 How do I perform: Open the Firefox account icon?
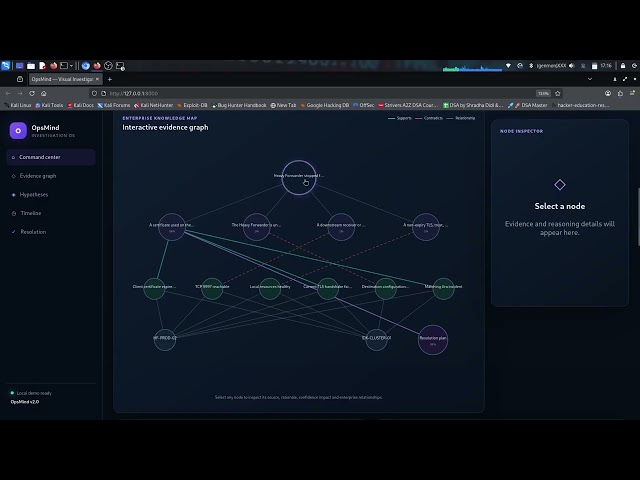(608, 93)
